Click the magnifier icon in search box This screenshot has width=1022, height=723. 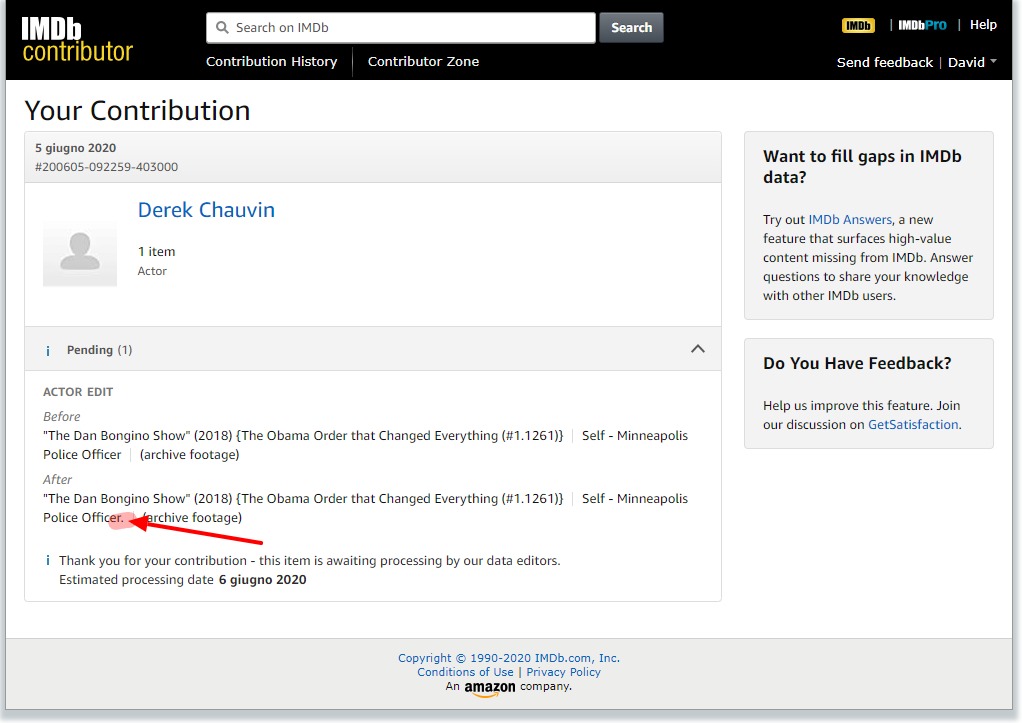pos(222,27)
